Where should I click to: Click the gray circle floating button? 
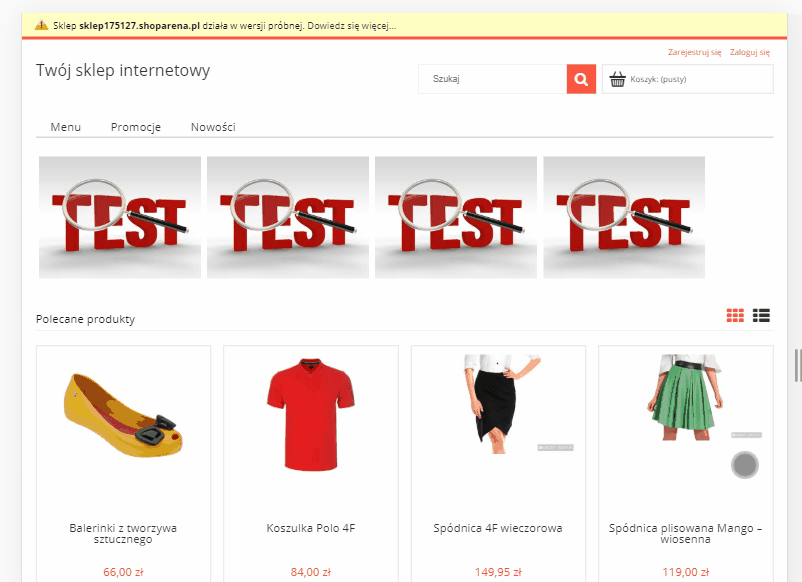pyautogui.click(x=745, y=465)
